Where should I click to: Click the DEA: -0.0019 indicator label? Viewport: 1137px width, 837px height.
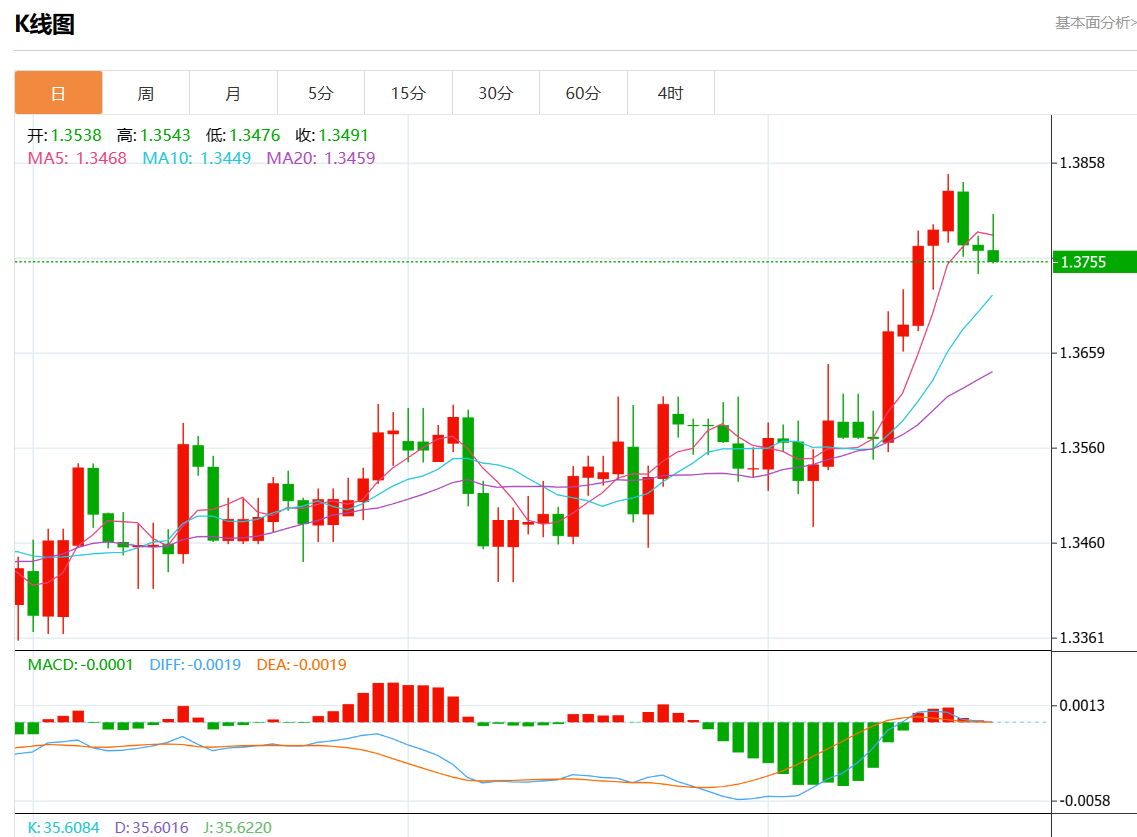302,664
